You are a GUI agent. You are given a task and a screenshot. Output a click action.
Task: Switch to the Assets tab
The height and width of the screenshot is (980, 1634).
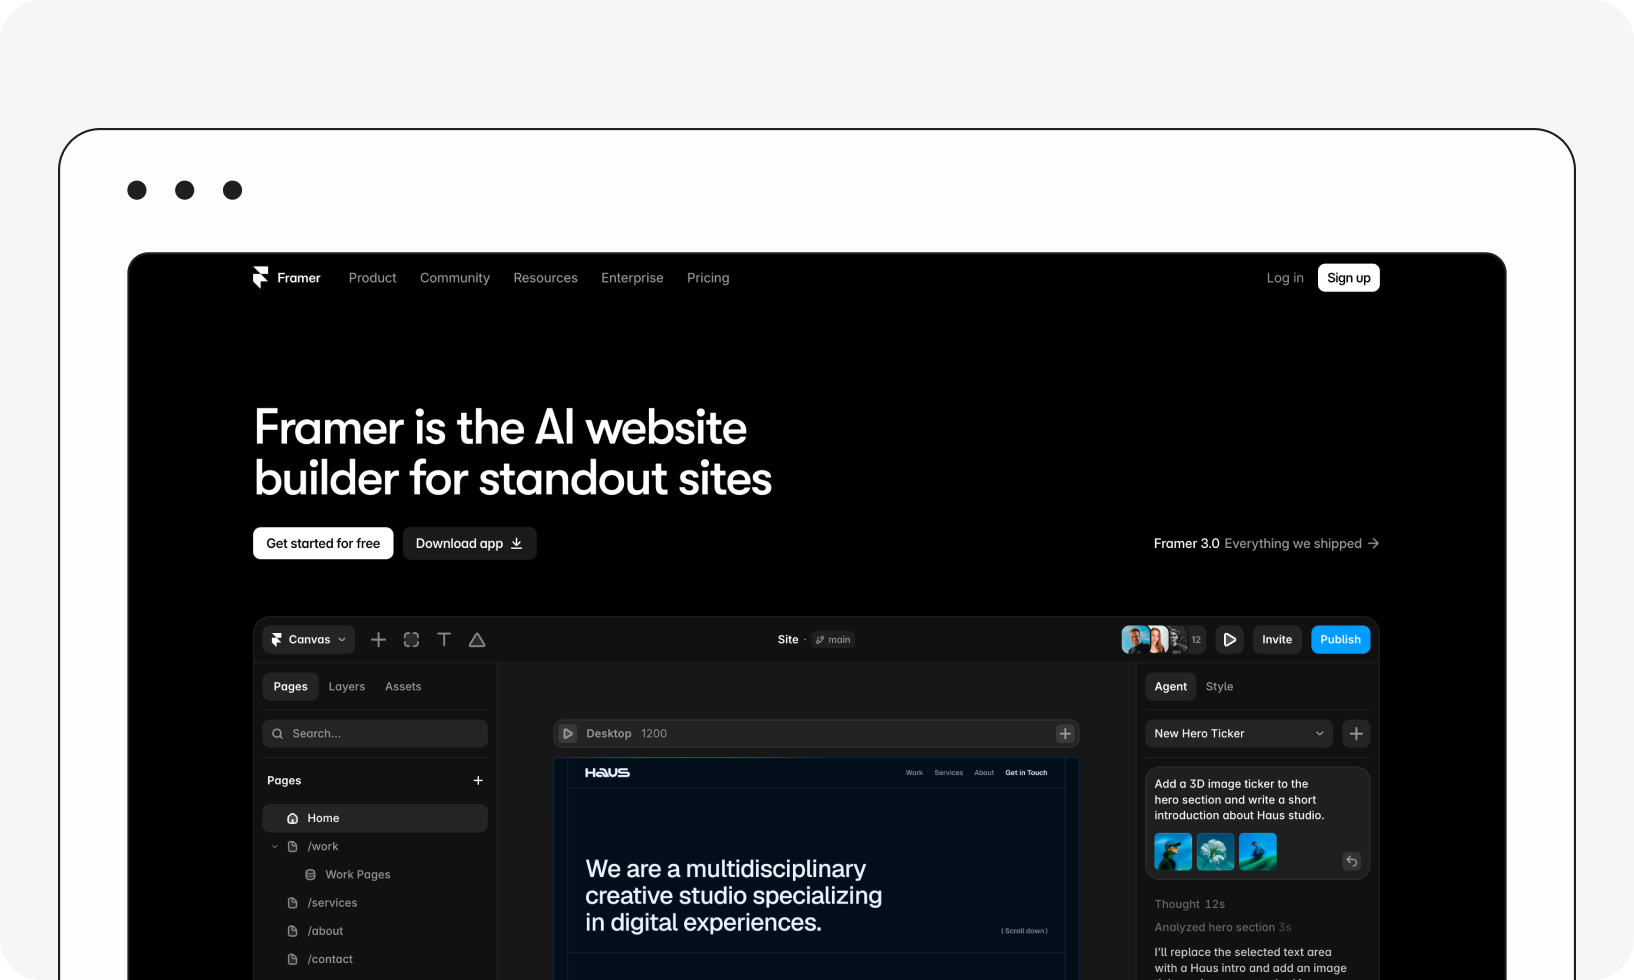(403, 687)
